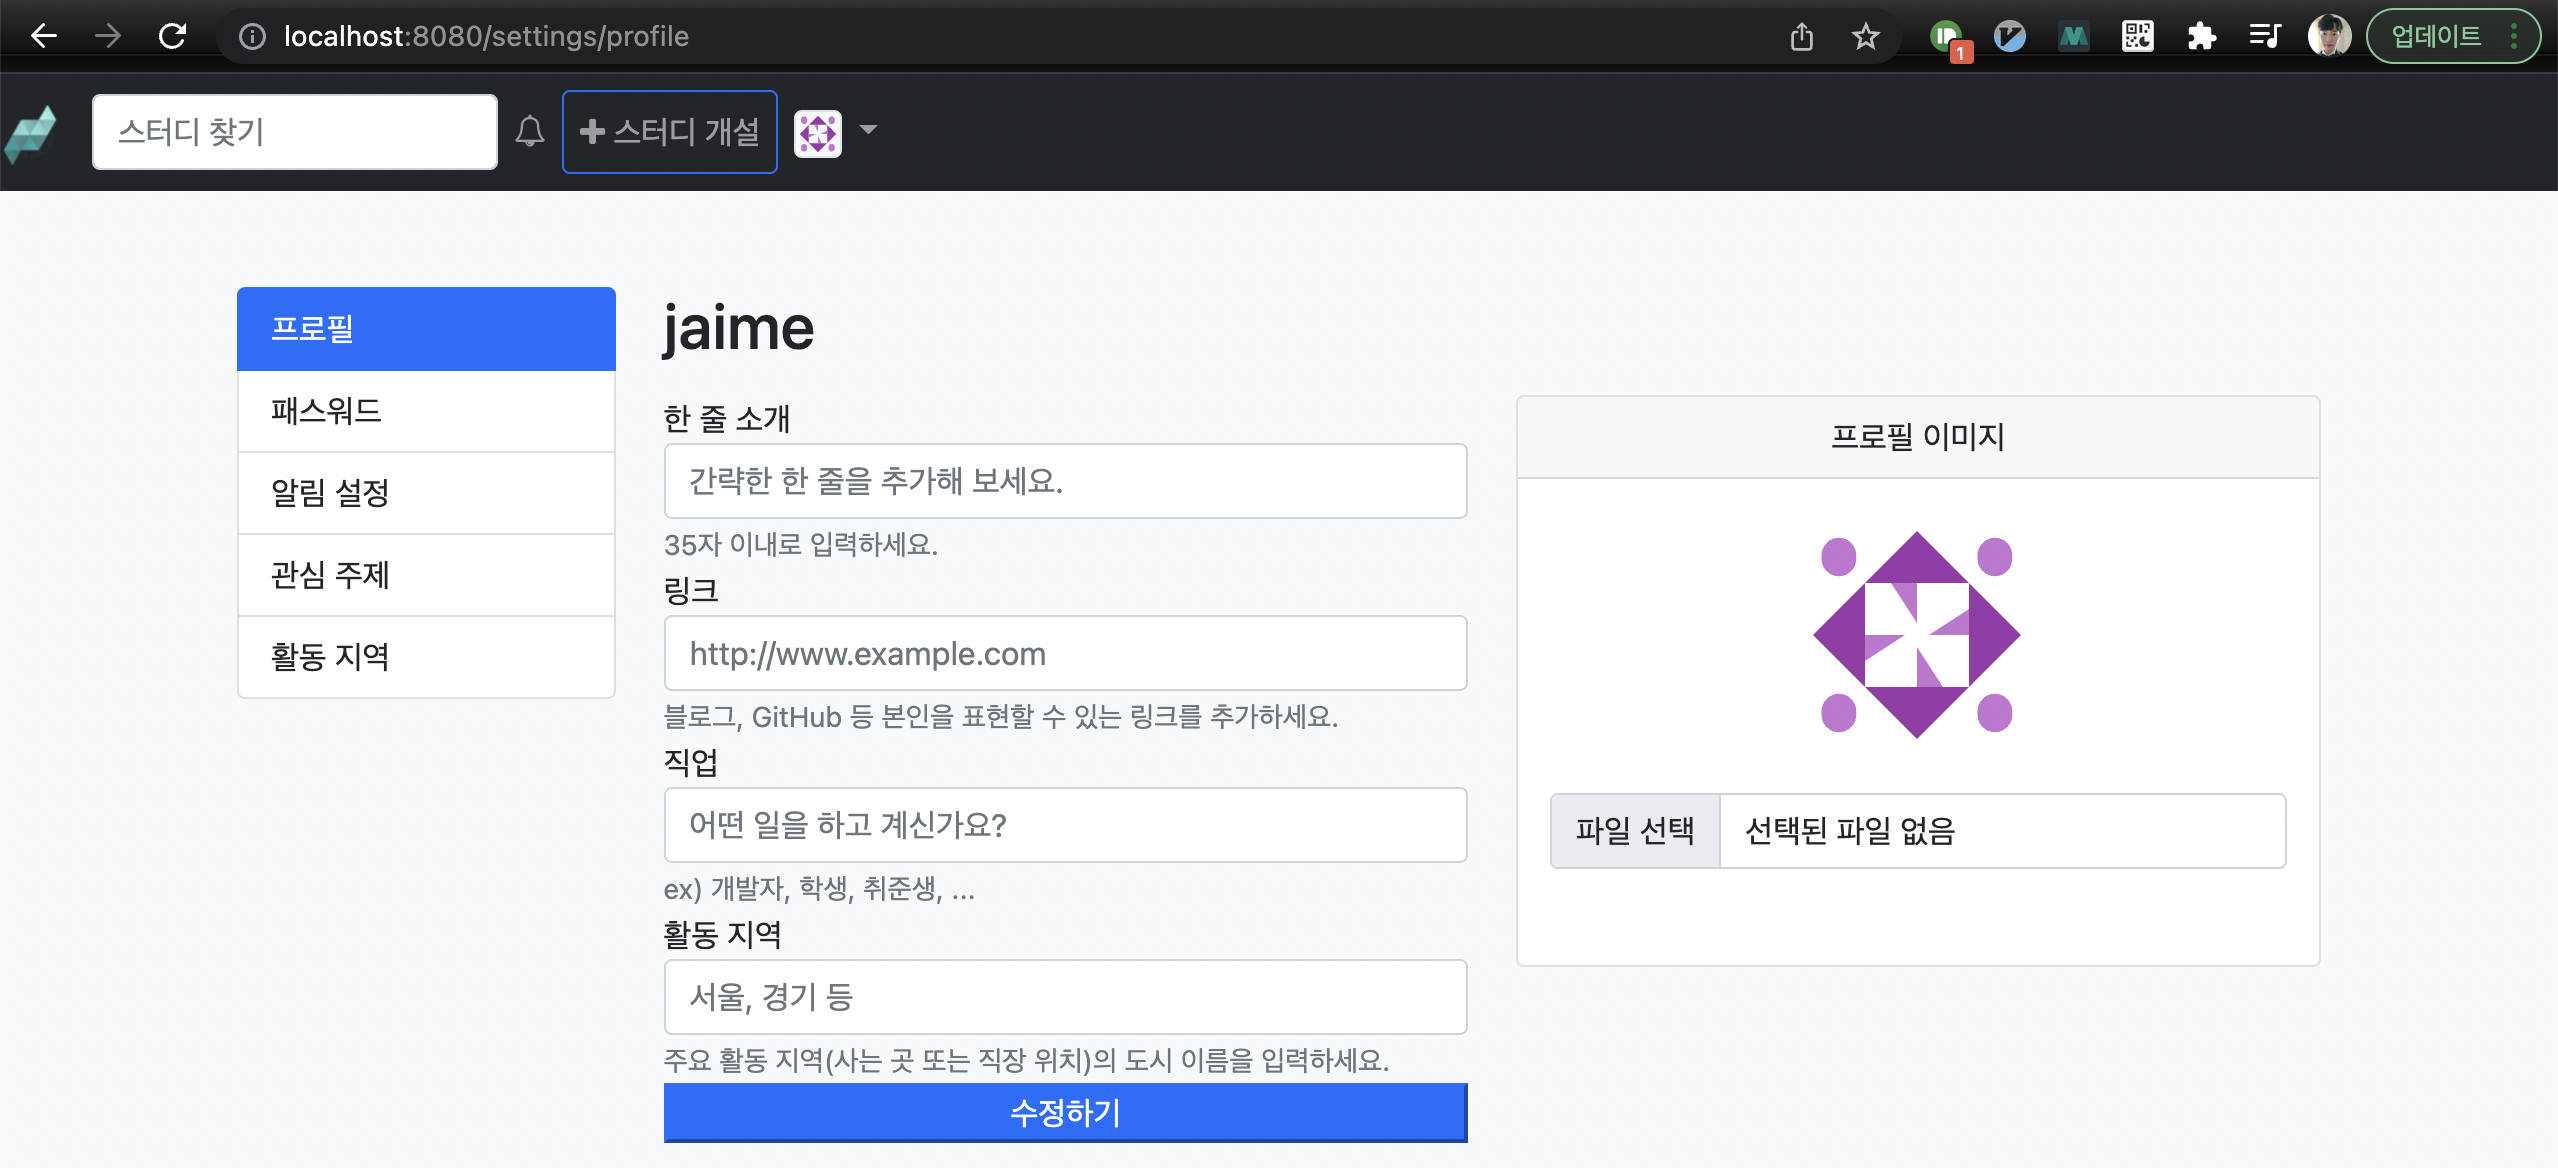2558x1168 pixels.
Task: Open the media control playlist icon
Action: click(2265, 37)
